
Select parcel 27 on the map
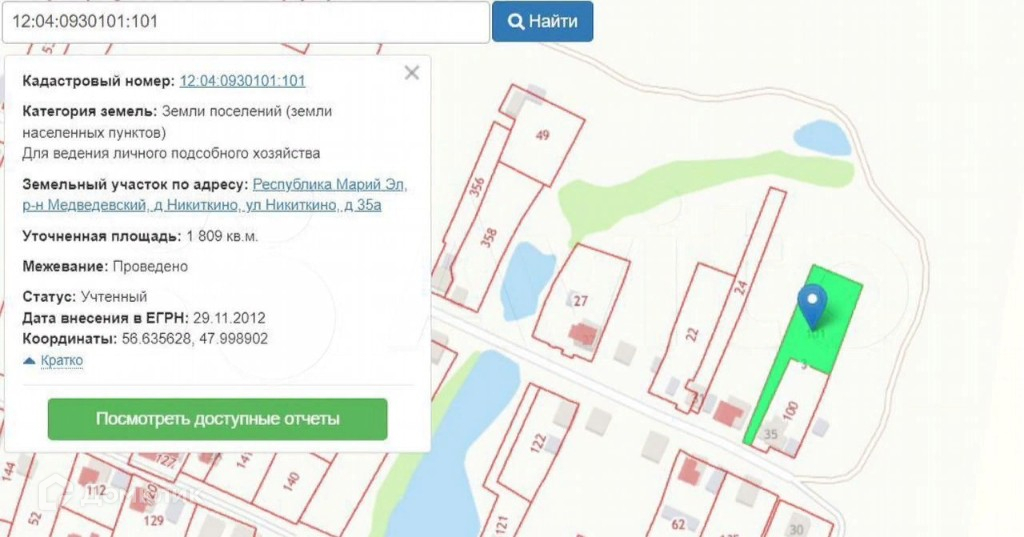point(581,301)
